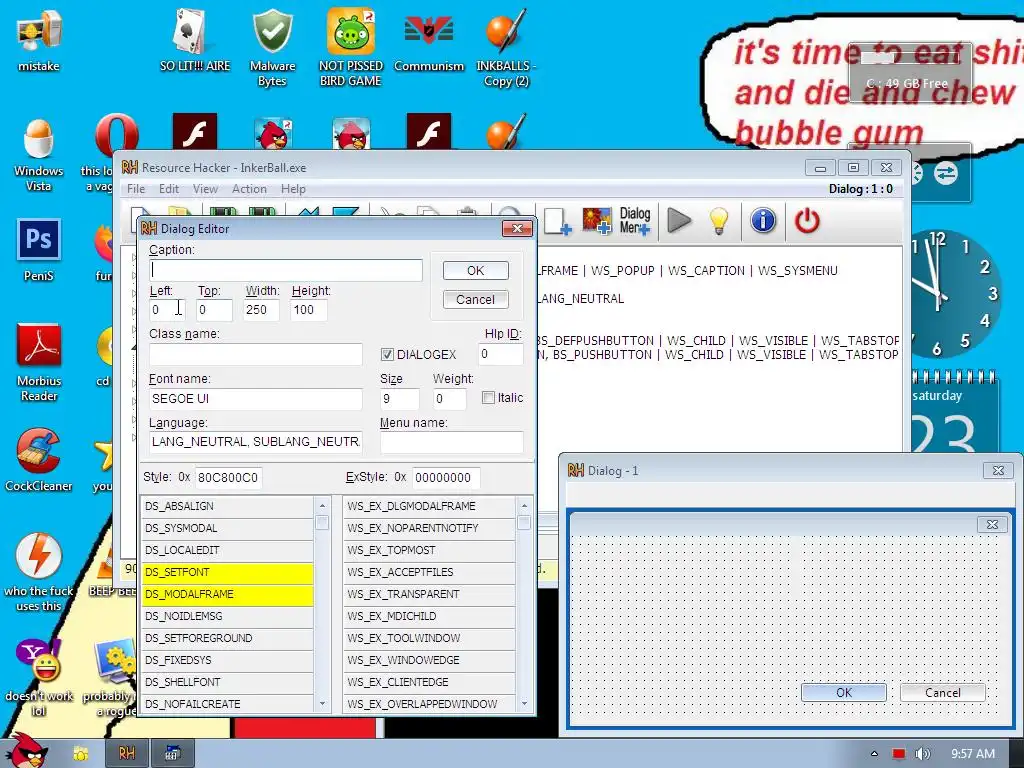Click the Menu name field
The width and height of the screenshot is (1024, 768).
pos(451,442)
